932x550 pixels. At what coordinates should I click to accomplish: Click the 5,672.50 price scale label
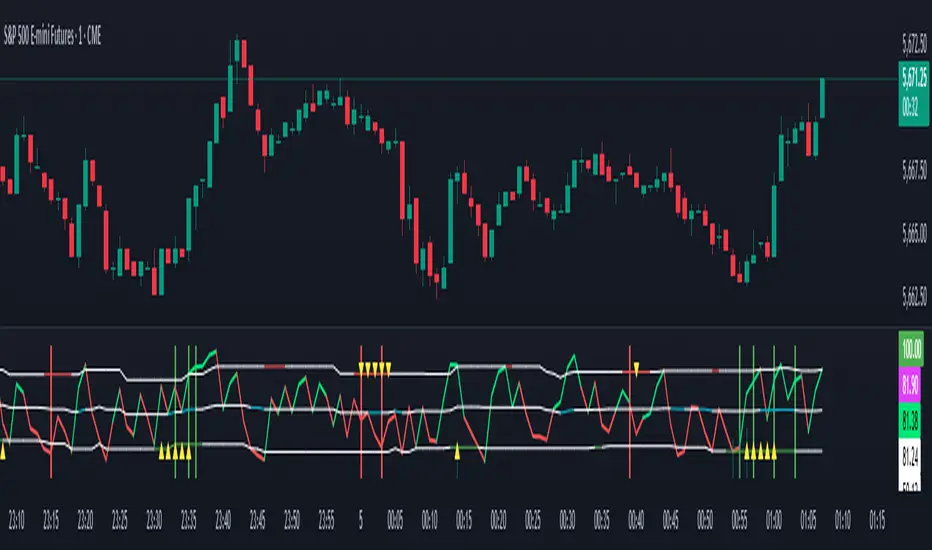(x=914, y=43)
